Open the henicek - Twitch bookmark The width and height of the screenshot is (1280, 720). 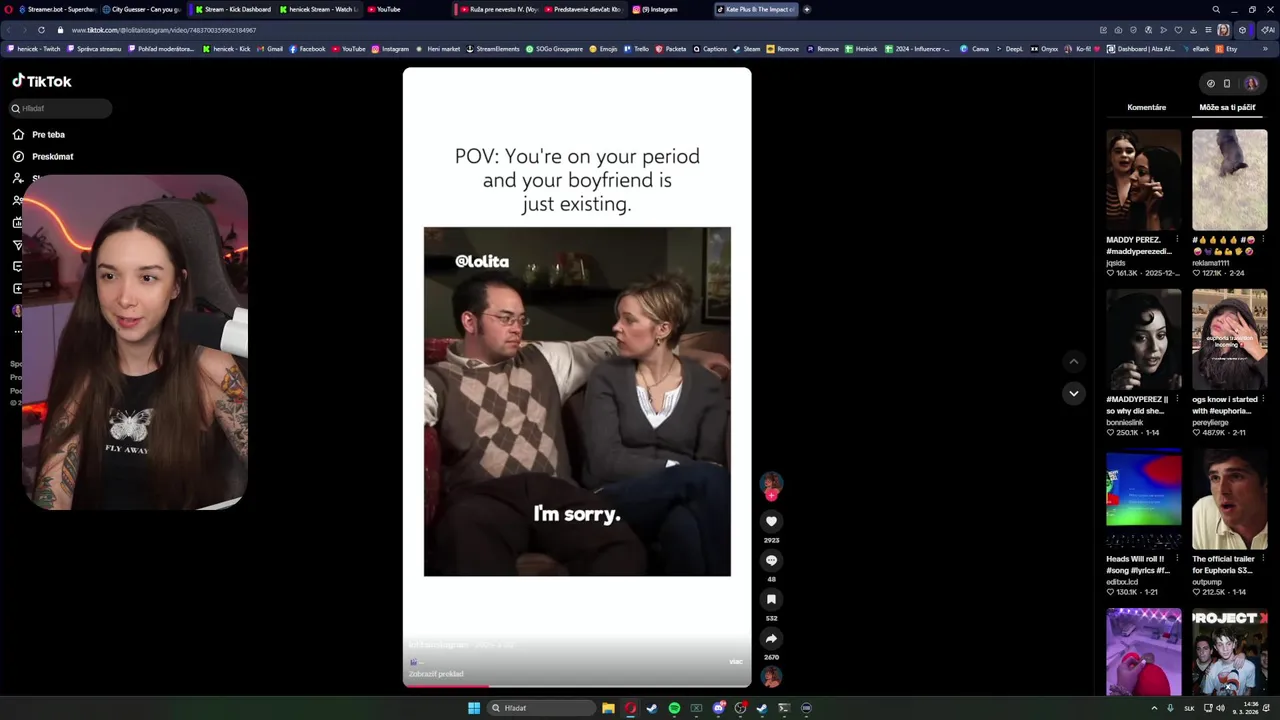click(34, 49)
